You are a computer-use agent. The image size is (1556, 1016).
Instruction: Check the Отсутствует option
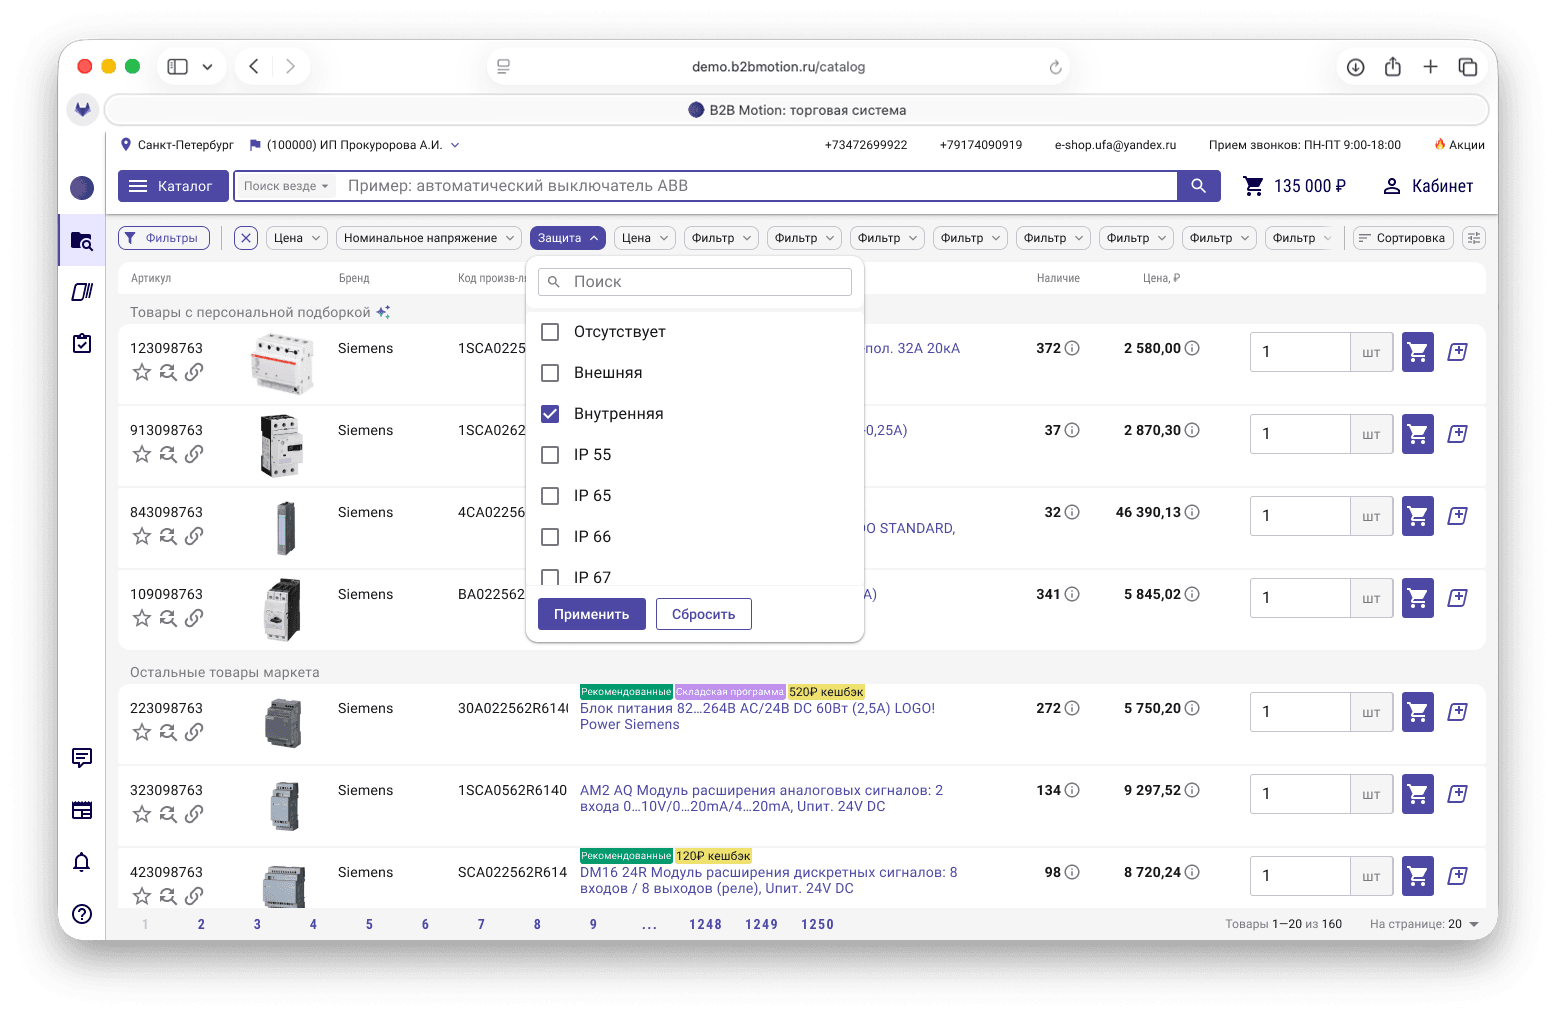pos(550,332)
